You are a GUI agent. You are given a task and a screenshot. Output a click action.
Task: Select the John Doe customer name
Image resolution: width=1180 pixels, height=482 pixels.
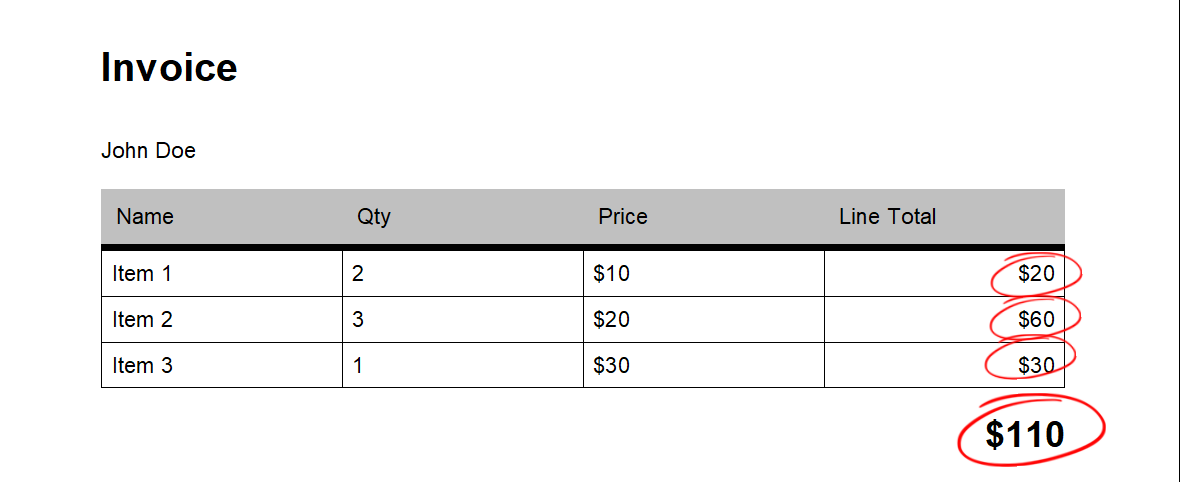[x=148, y=151]
